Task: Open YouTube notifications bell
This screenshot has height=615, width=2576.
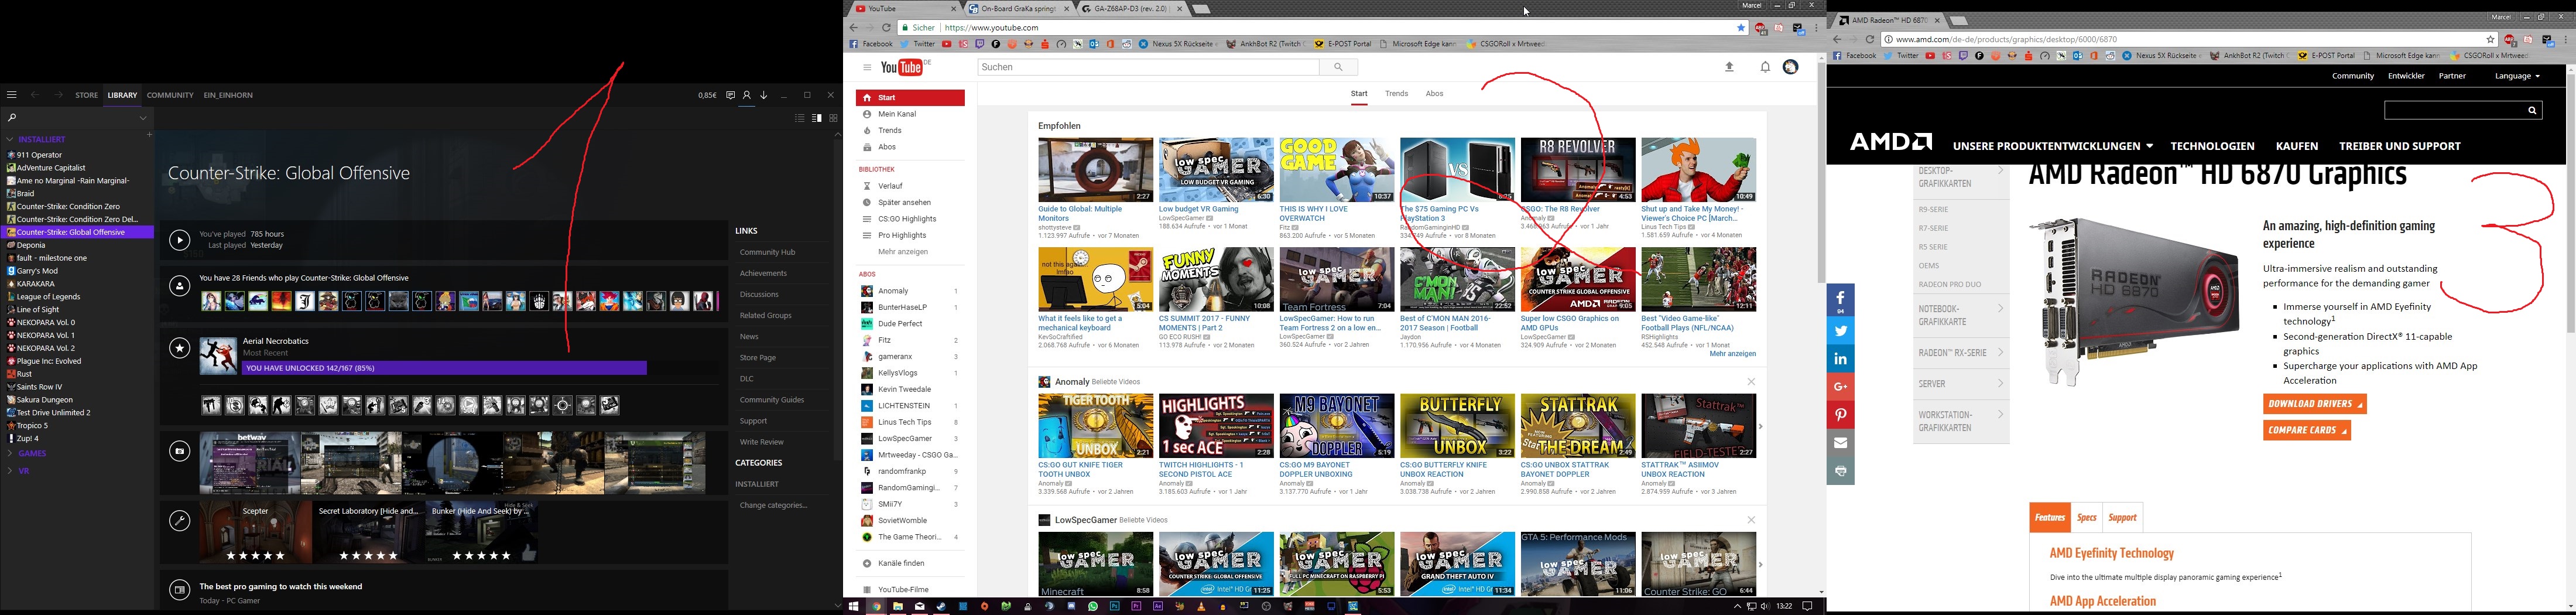Action: (x=1765, y=67)
